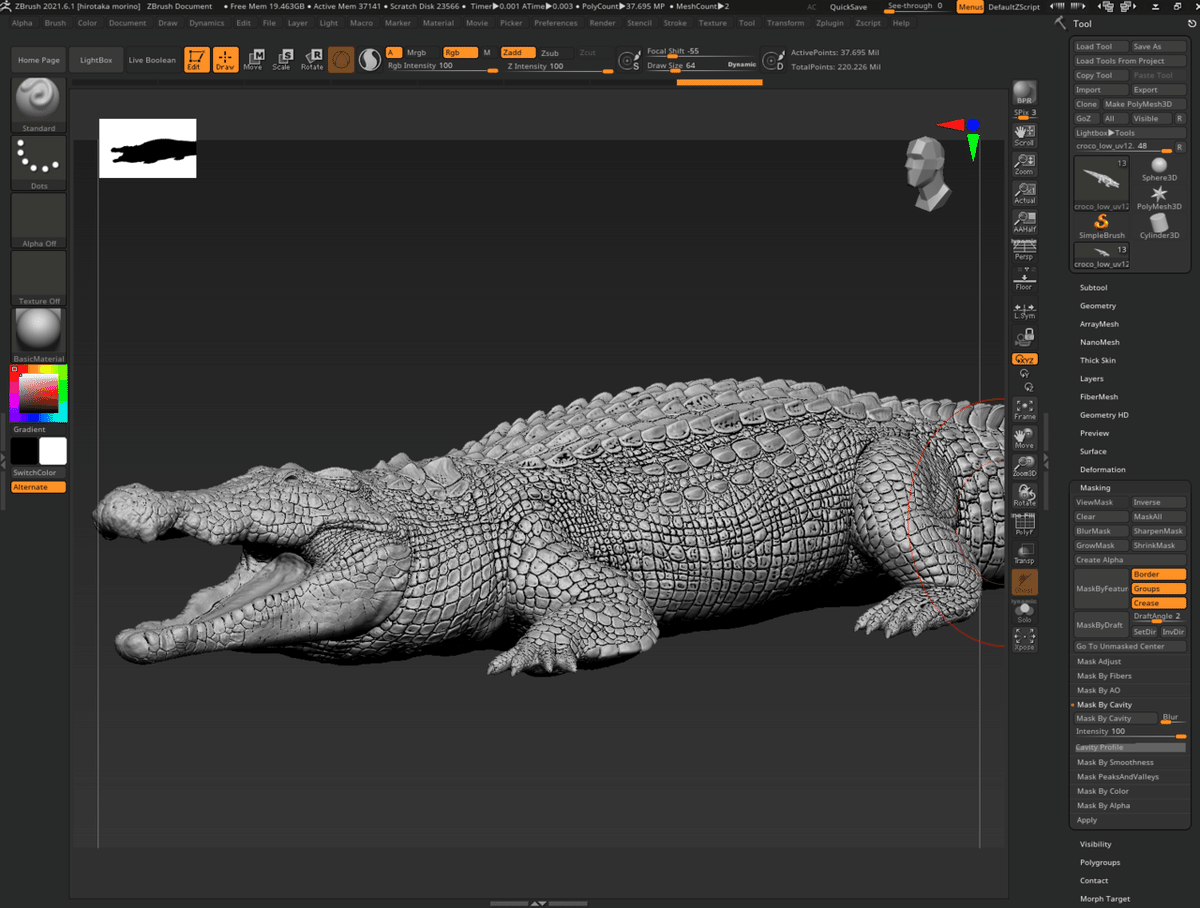Click the Xpose icon
1200x908 pixels.
[x=1024, y=639]
